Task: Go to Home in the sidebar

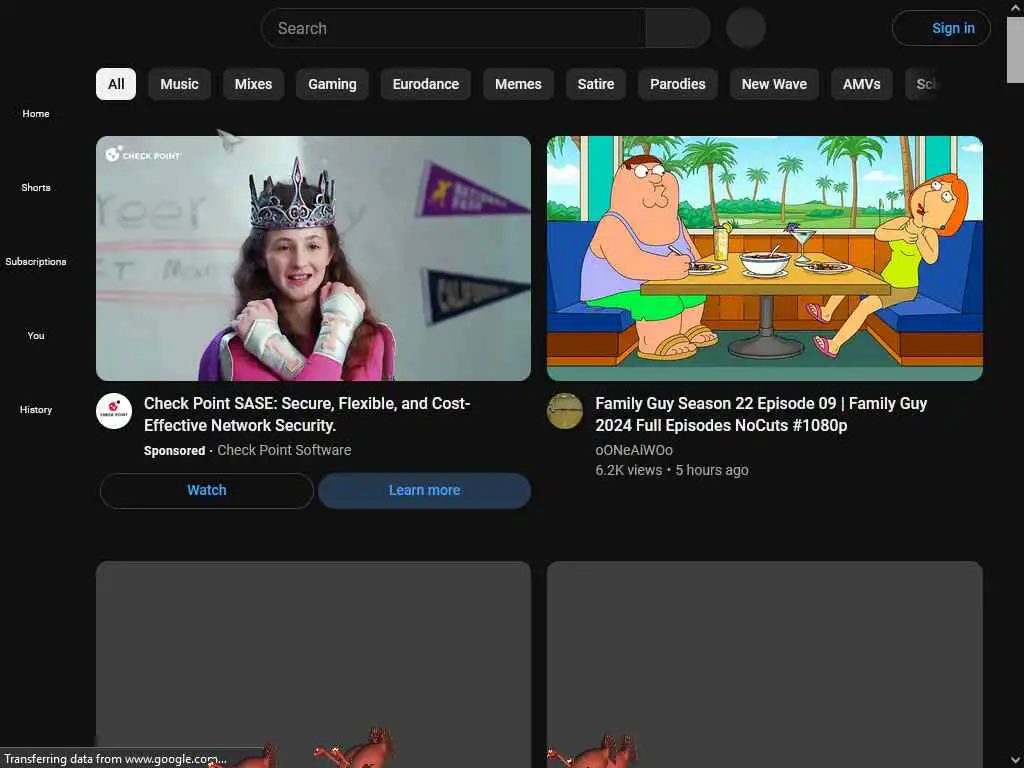Action: [x=36, y=114]
